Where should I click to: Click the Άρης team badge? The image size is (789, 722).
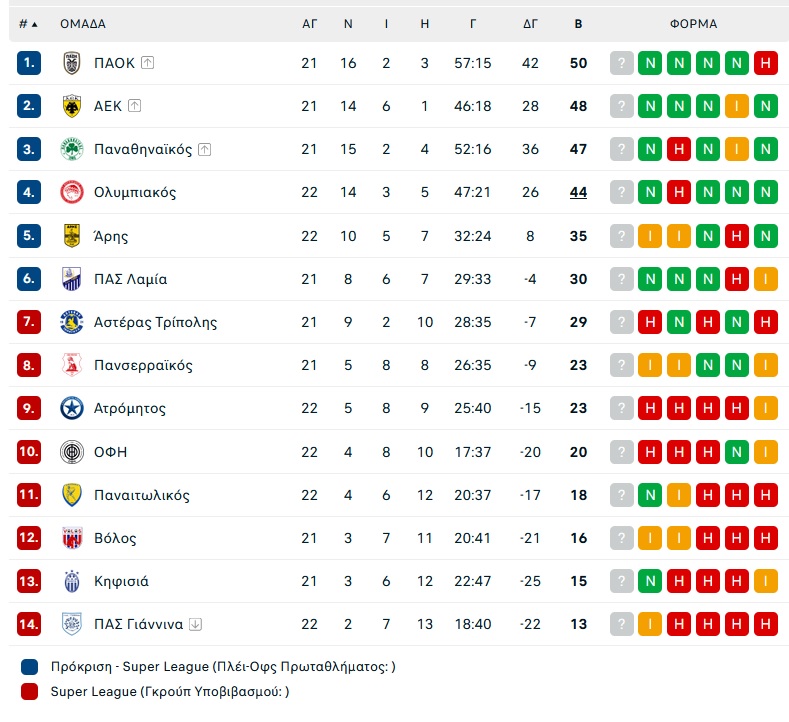pyautogui.click(x=72, y=235)
